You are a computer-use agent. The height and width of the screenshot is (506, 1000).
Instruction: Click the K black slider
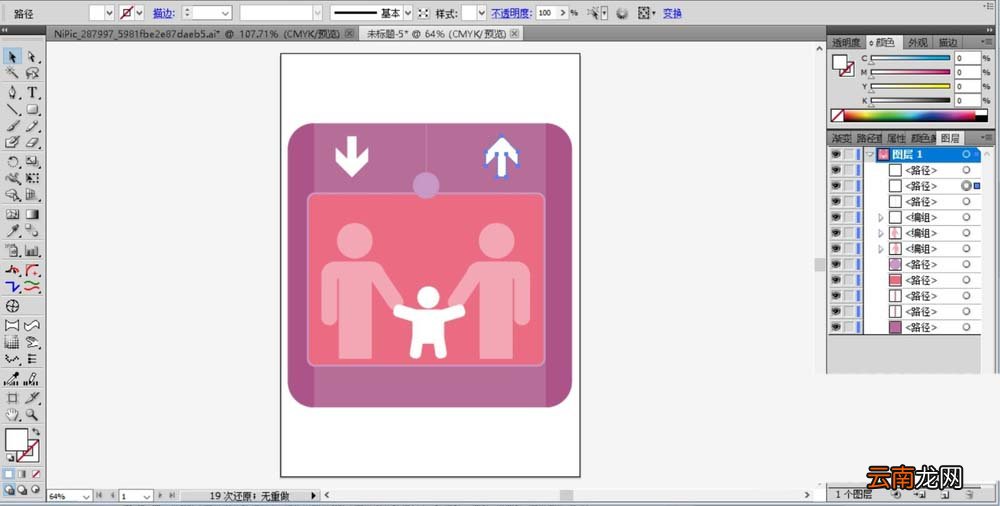(911, 100)
